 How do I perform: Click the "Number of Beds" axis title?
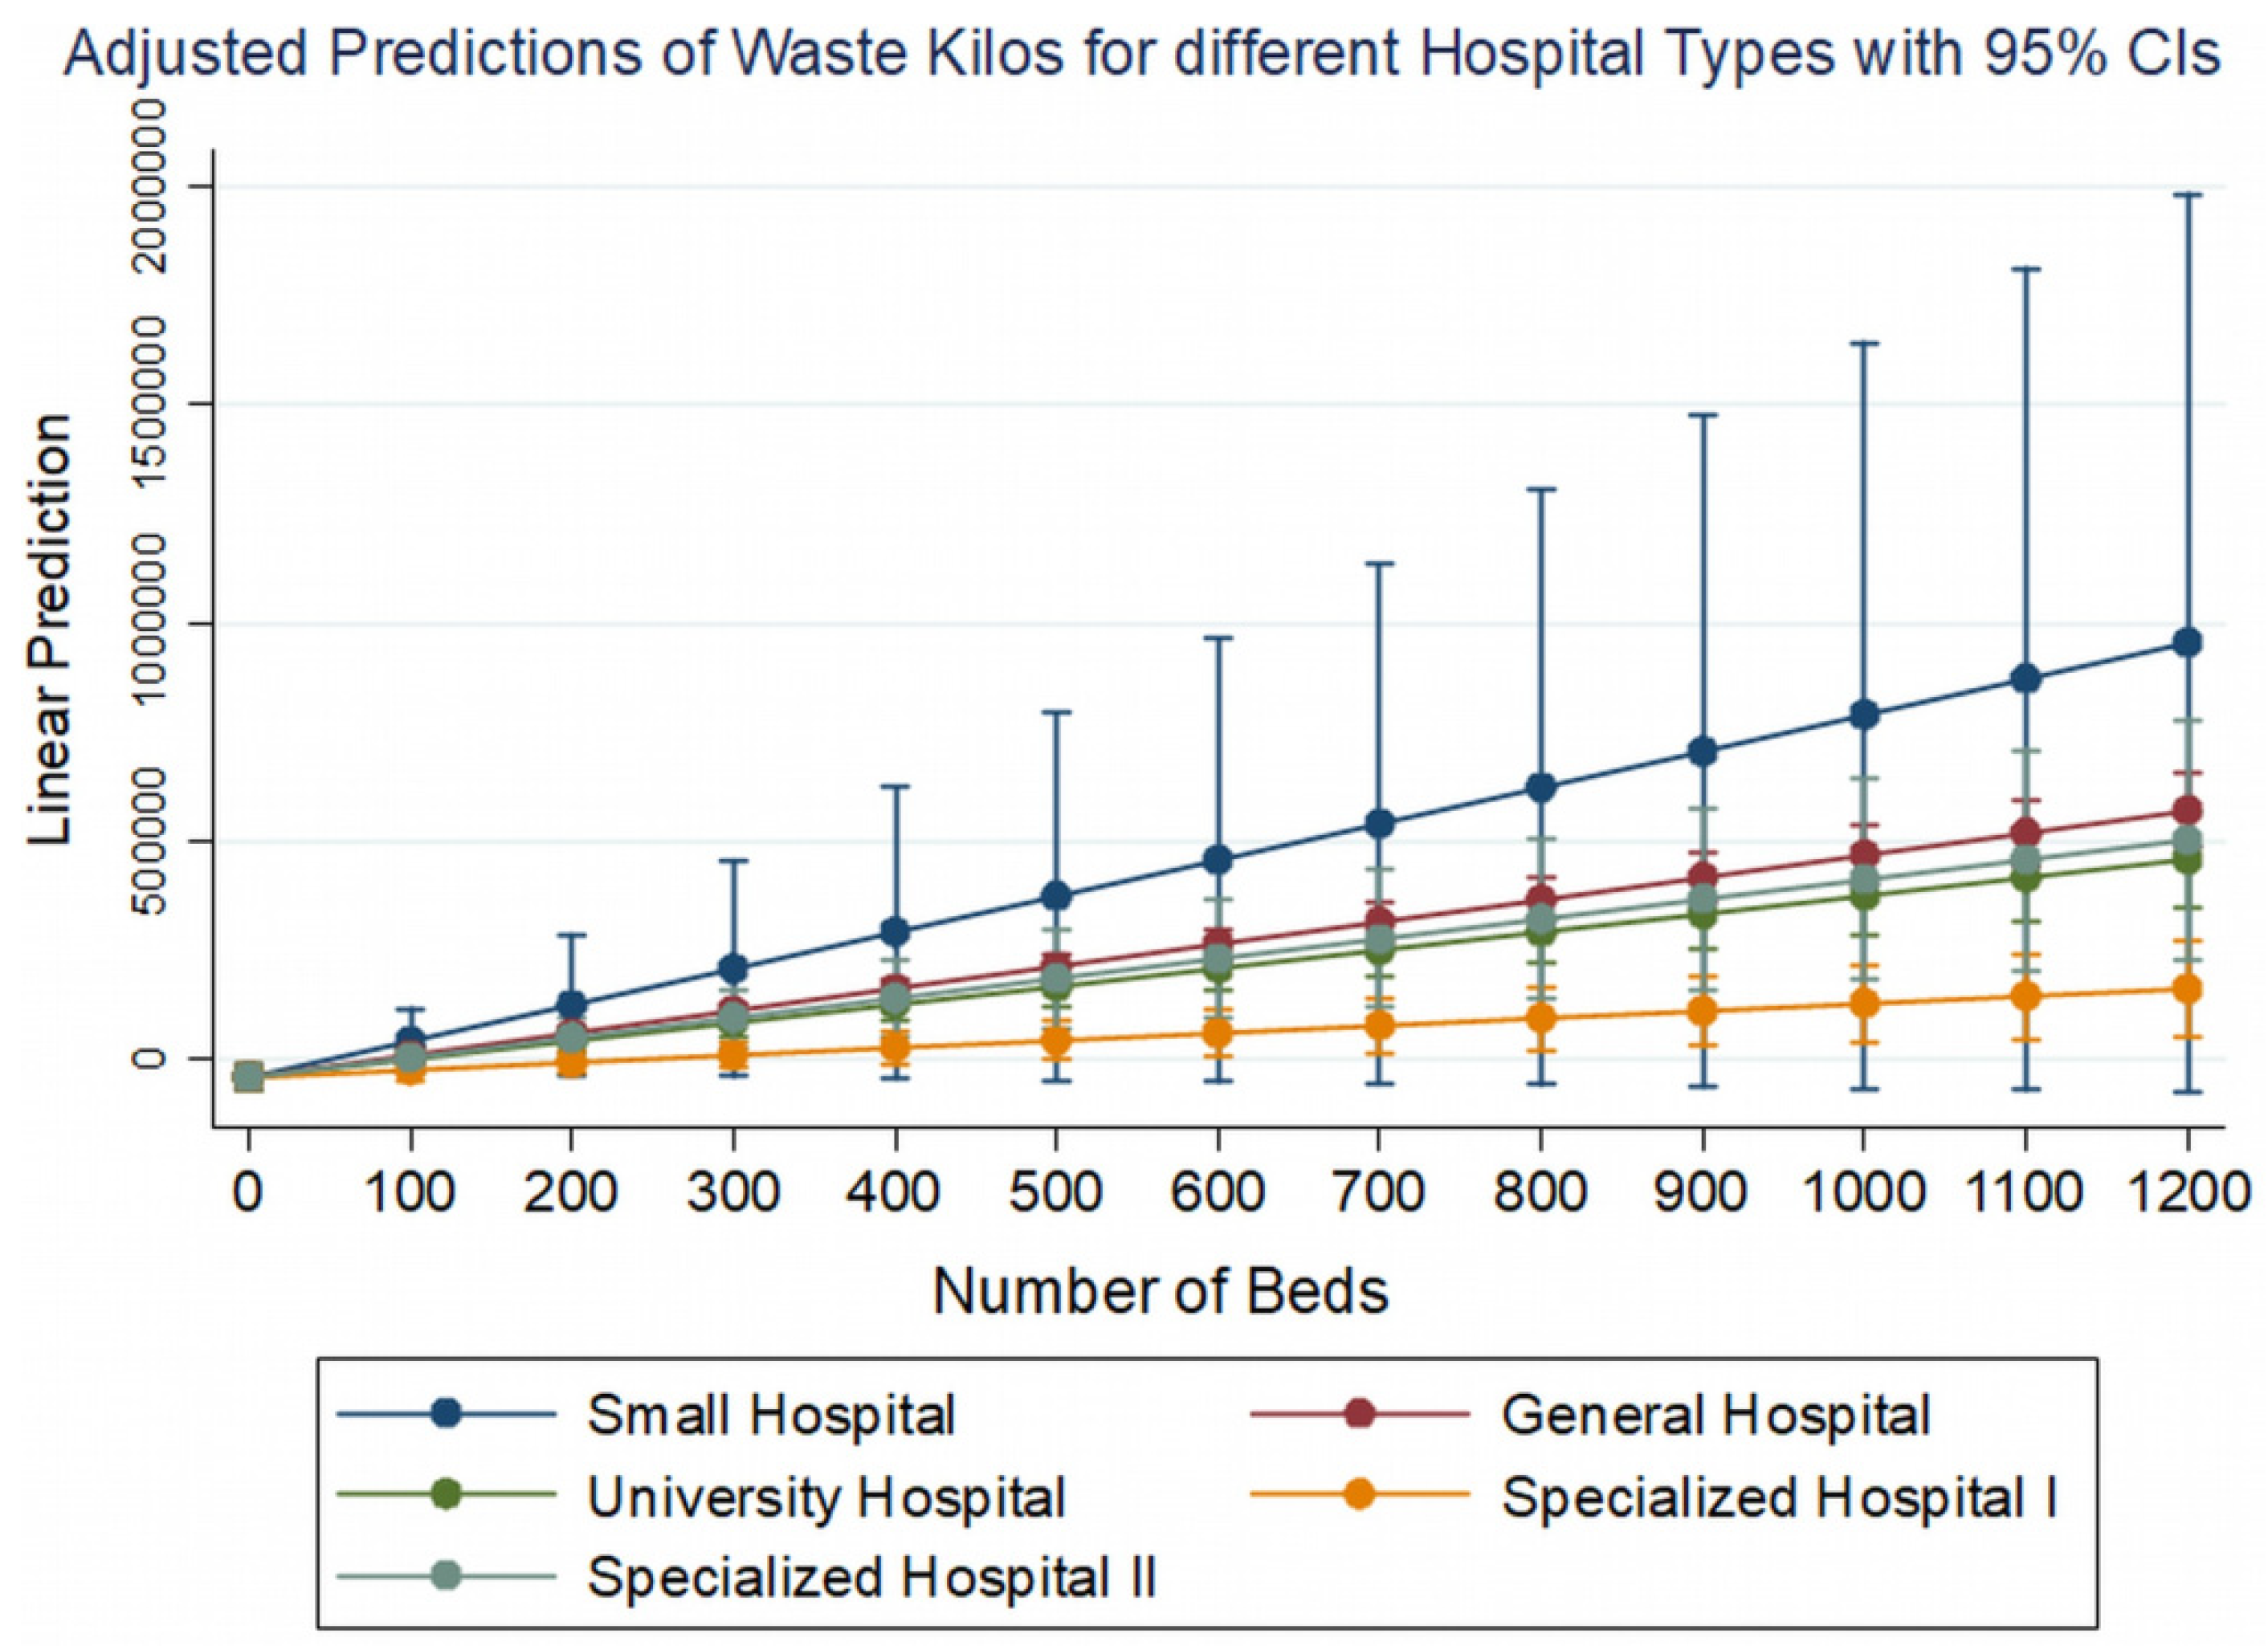point(1161,1290)
